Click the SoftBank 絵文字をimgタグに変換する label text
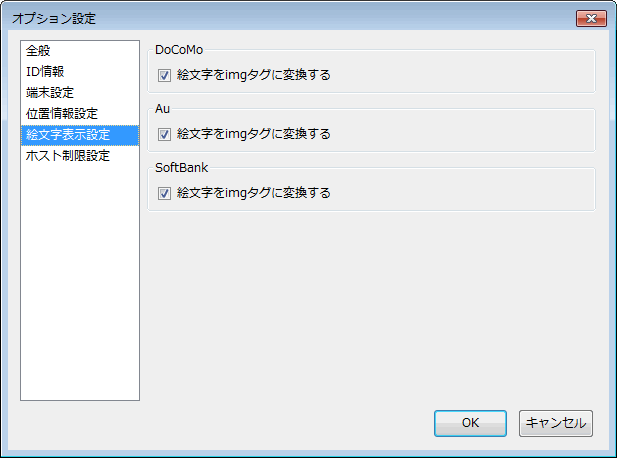The height and width of the screenshot is (458, 617). [253, 193]
